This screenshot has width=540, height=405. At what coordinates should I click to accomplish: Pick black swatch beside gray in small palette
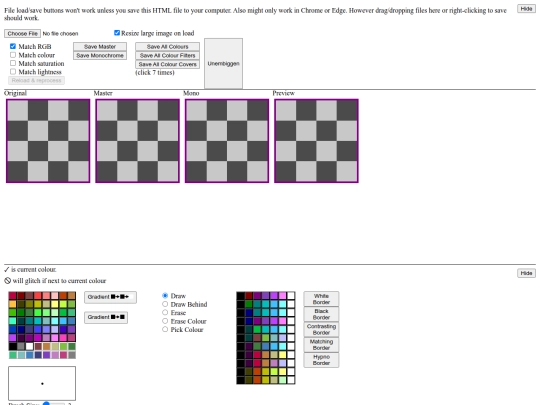pos(13,346)
